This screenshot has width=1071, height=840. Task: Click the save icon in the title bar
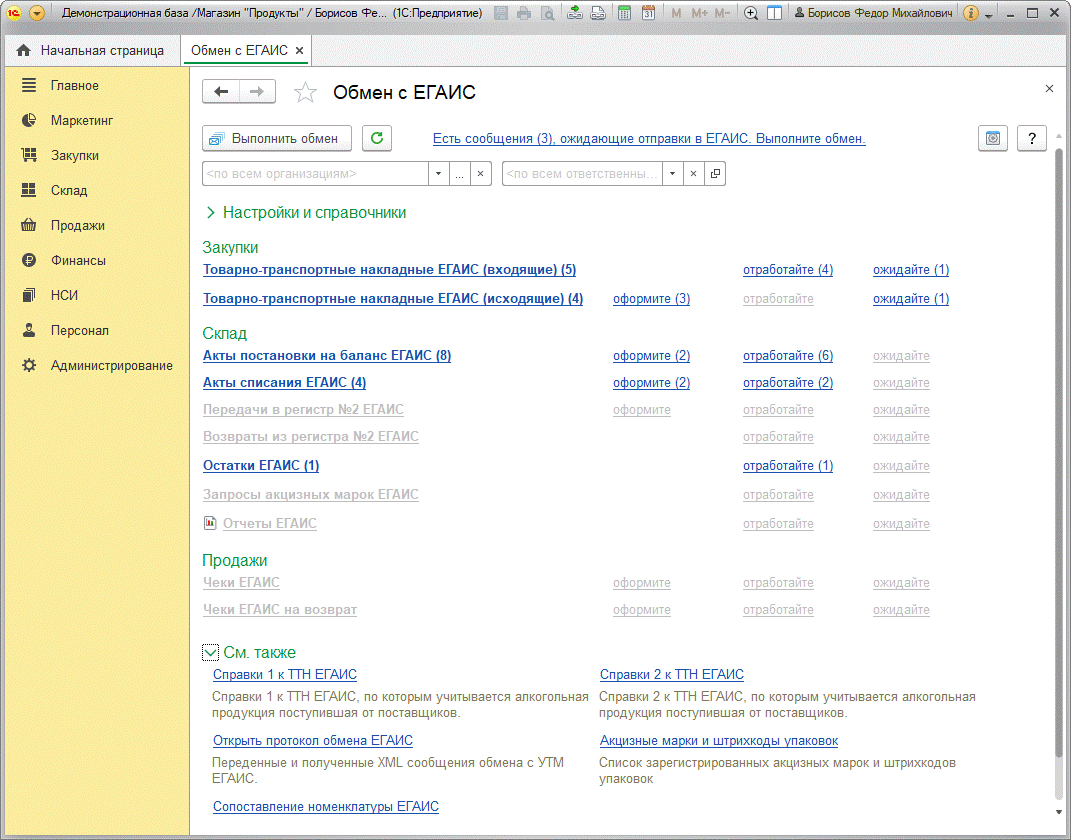(x=501, y=13)
